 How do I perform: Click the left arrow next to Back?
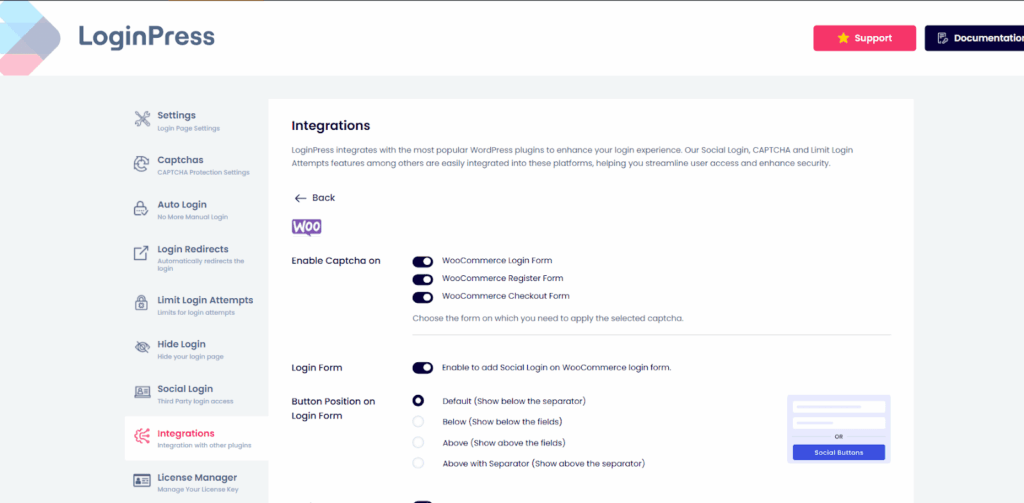pos(300,198)
